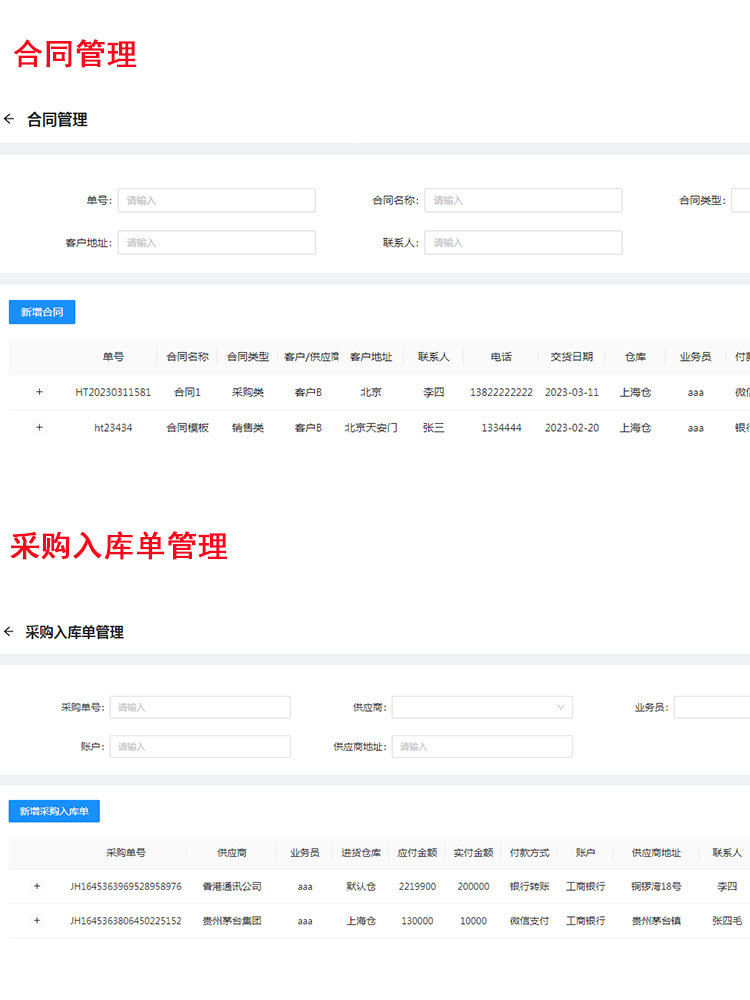Image resolution: width=750 pixels, height=1000 pixels.
Task: Select phone cell 13822222222
Action: 501,392
